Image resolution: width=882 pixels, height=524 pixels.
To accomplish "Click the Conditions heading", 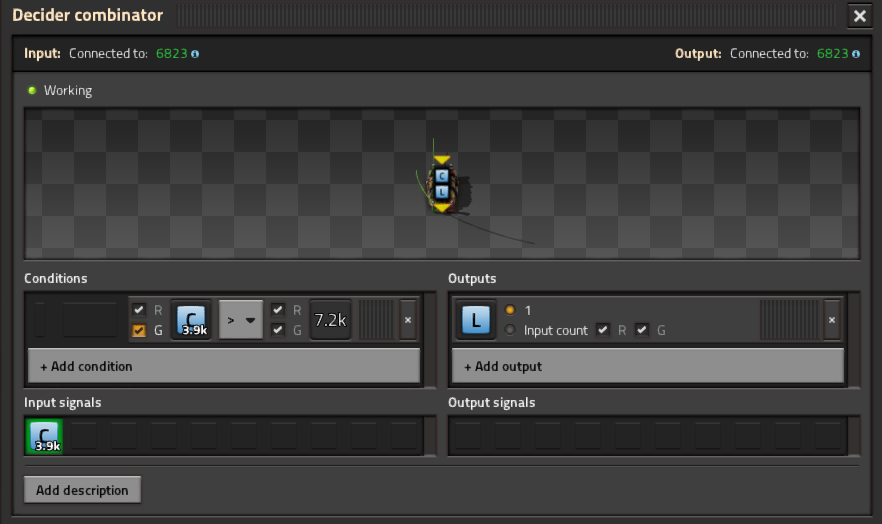I will (56, 278).
